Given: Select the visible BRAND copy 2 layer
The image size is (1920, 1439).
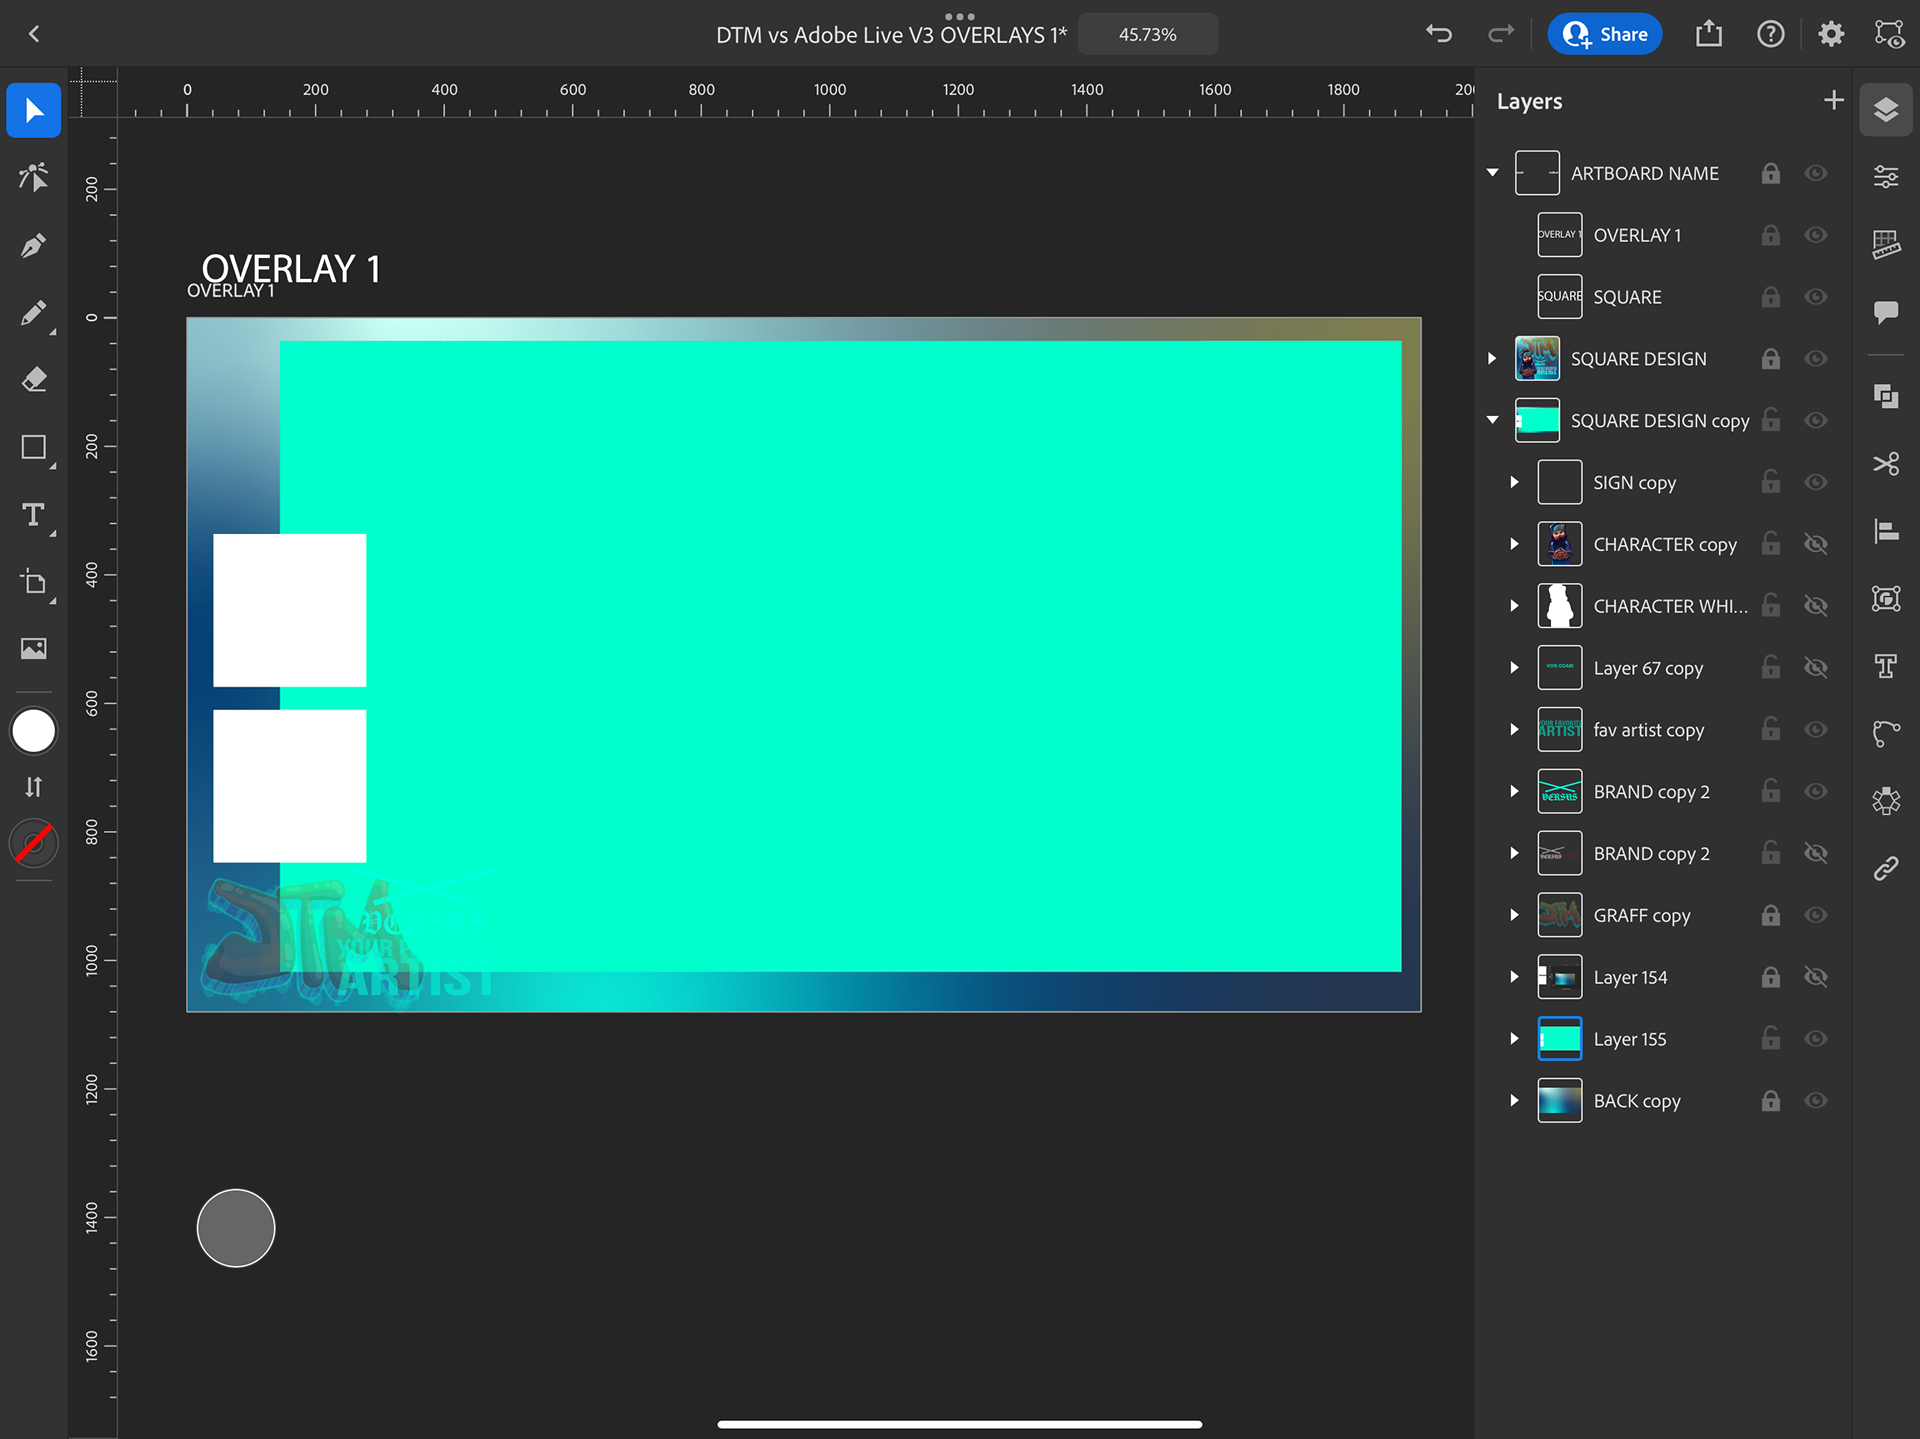Looking at the screenshot, I should (1662, 792).
